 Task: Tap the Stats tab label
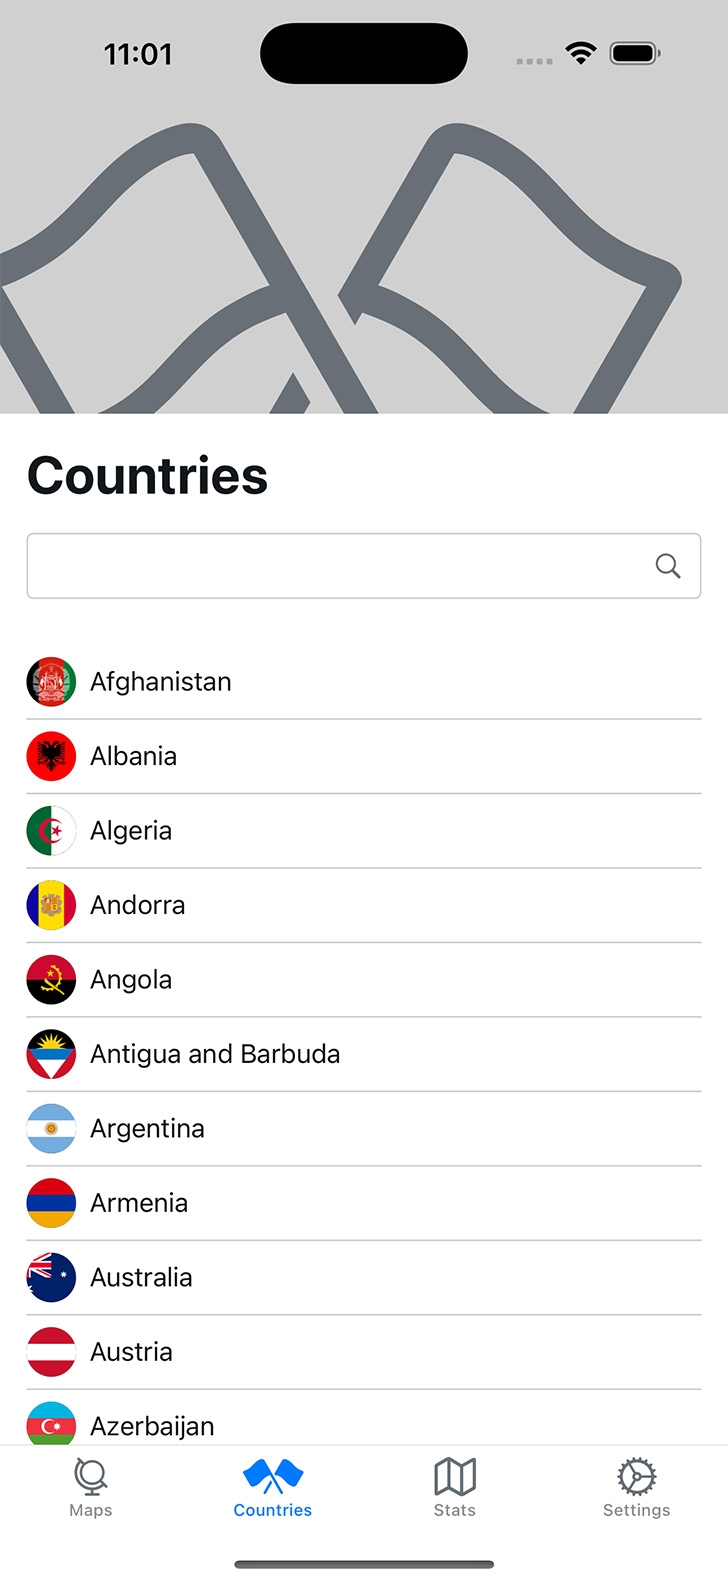coord(455,1510)
